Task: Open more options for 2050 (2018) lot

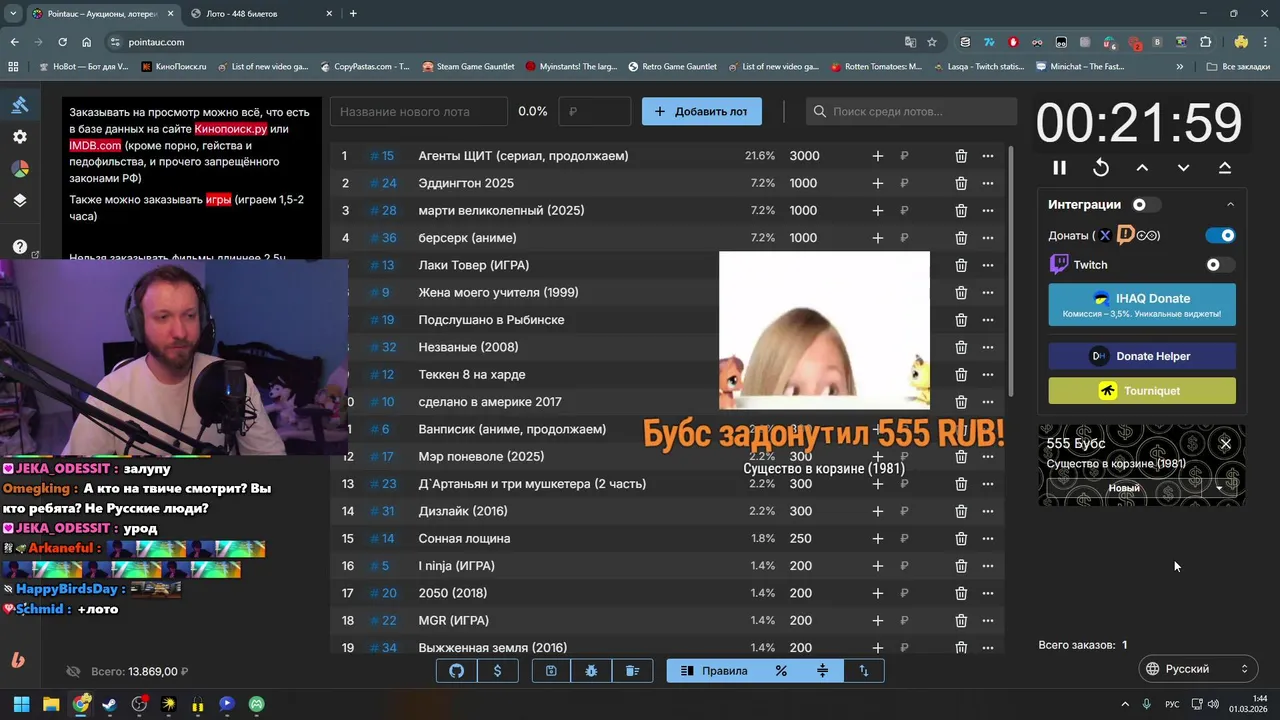Action: (988, 593)
